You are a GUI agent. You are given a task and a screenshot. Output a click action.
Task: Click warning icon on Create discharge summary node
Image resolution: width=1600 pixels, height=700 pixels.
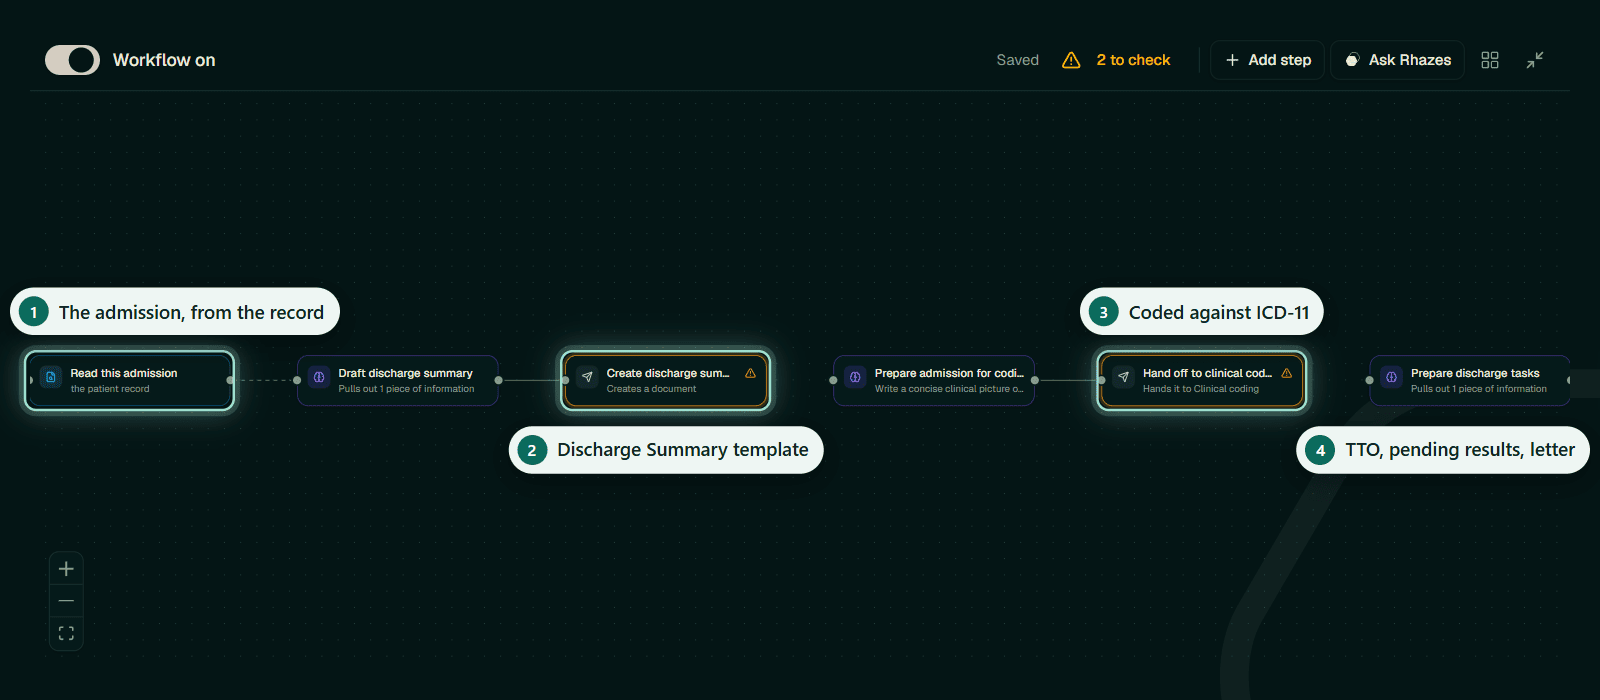click(750, 373)
